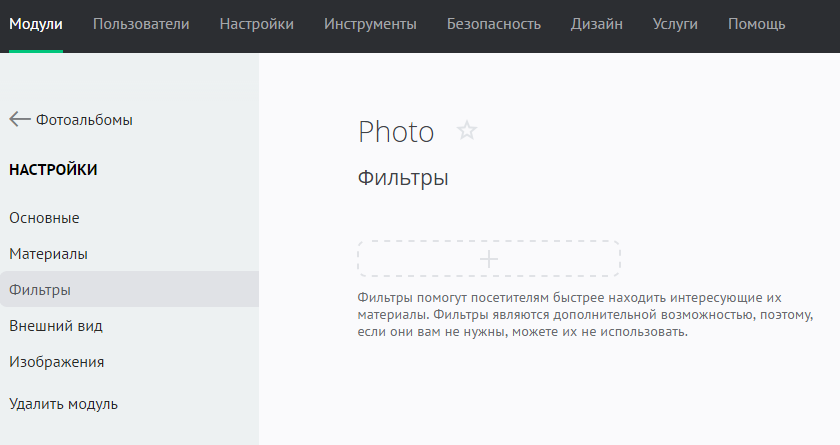Open Основные settings in the sidebar

click(x=44, y=218)
